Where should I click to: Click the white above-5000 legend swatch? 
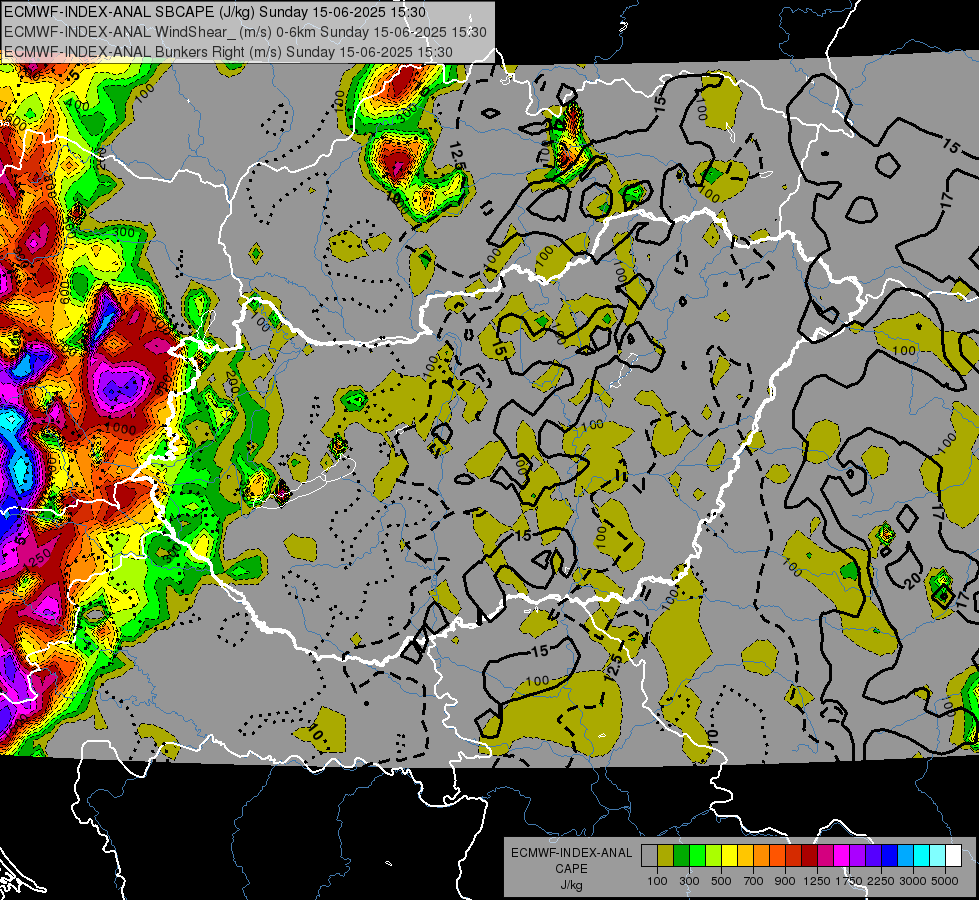[953, 856]
